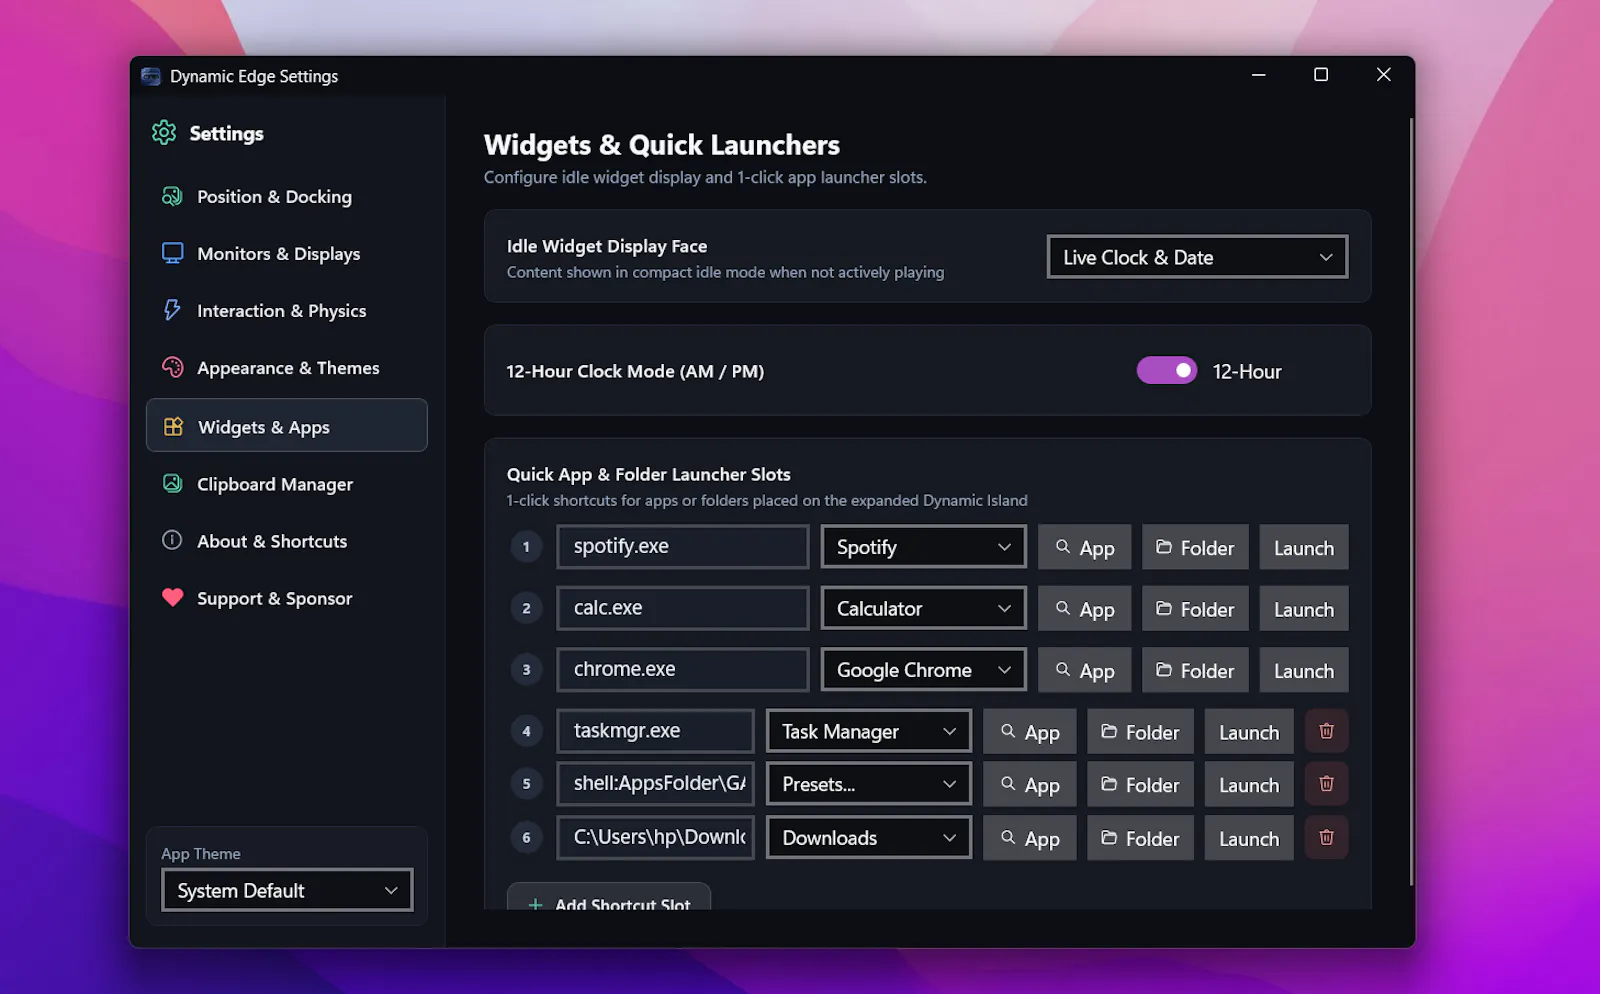Click the Interaction & Physics lightning icon
Image resolution: width=1600 pixels, height=994 pixels.
pos(172,310)
